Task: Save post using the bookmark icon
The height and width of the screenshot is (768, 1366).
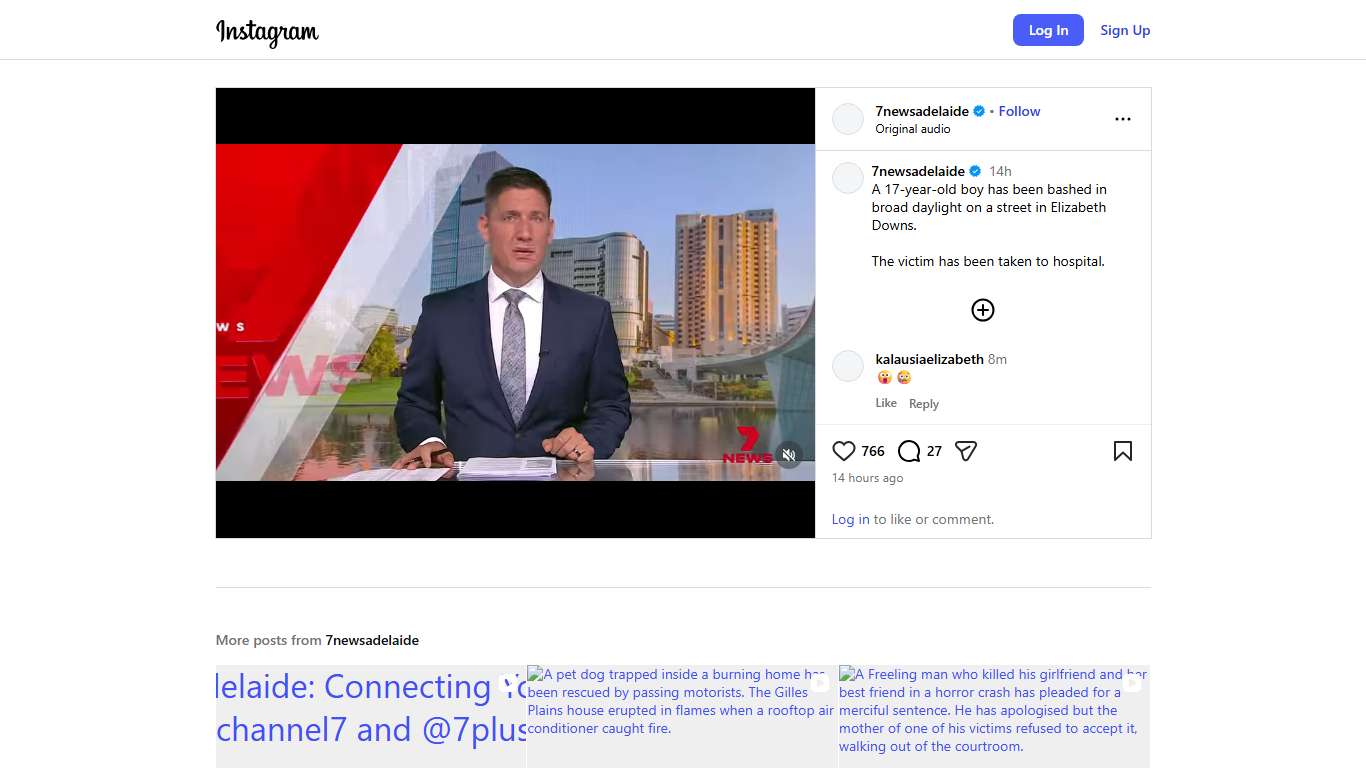Action: pos(1122,451)
